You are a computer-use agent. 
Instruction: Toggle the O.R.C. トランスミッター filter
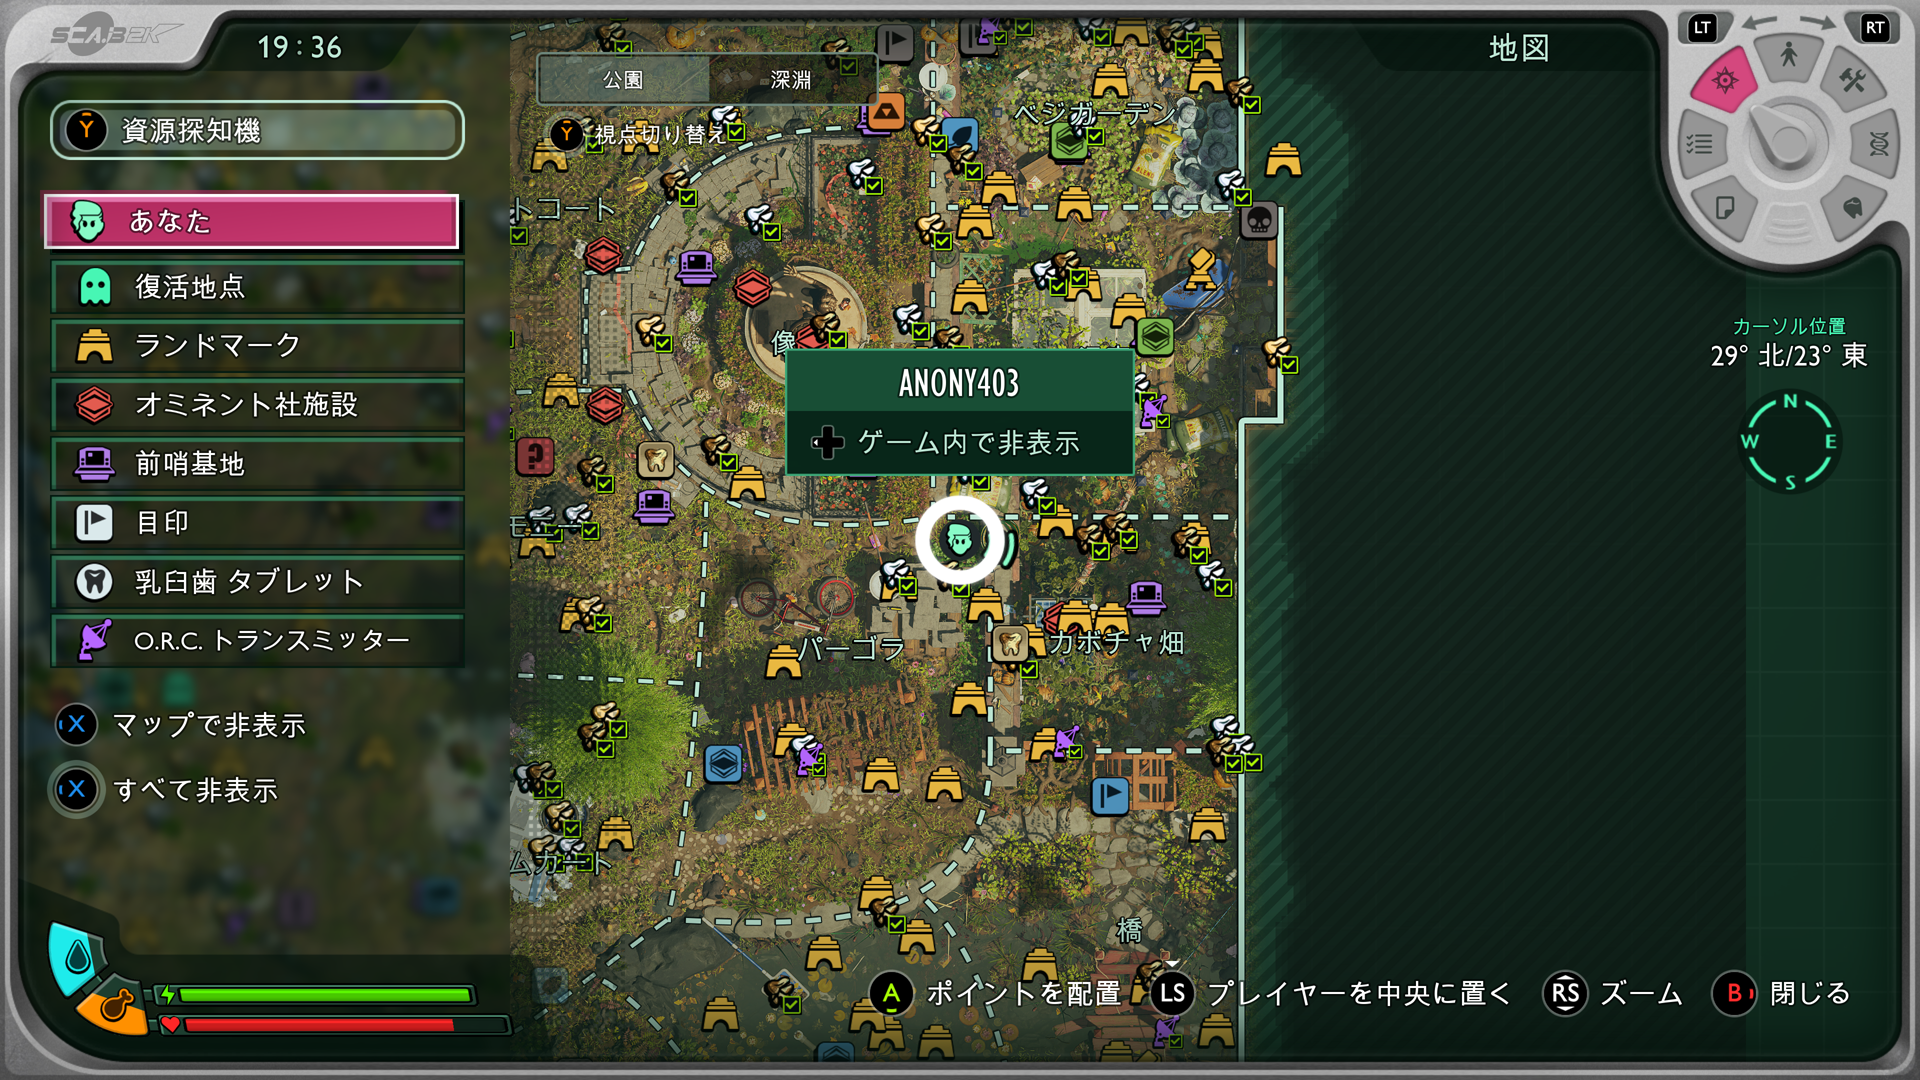pyautogui.click(x=258, y=641)
